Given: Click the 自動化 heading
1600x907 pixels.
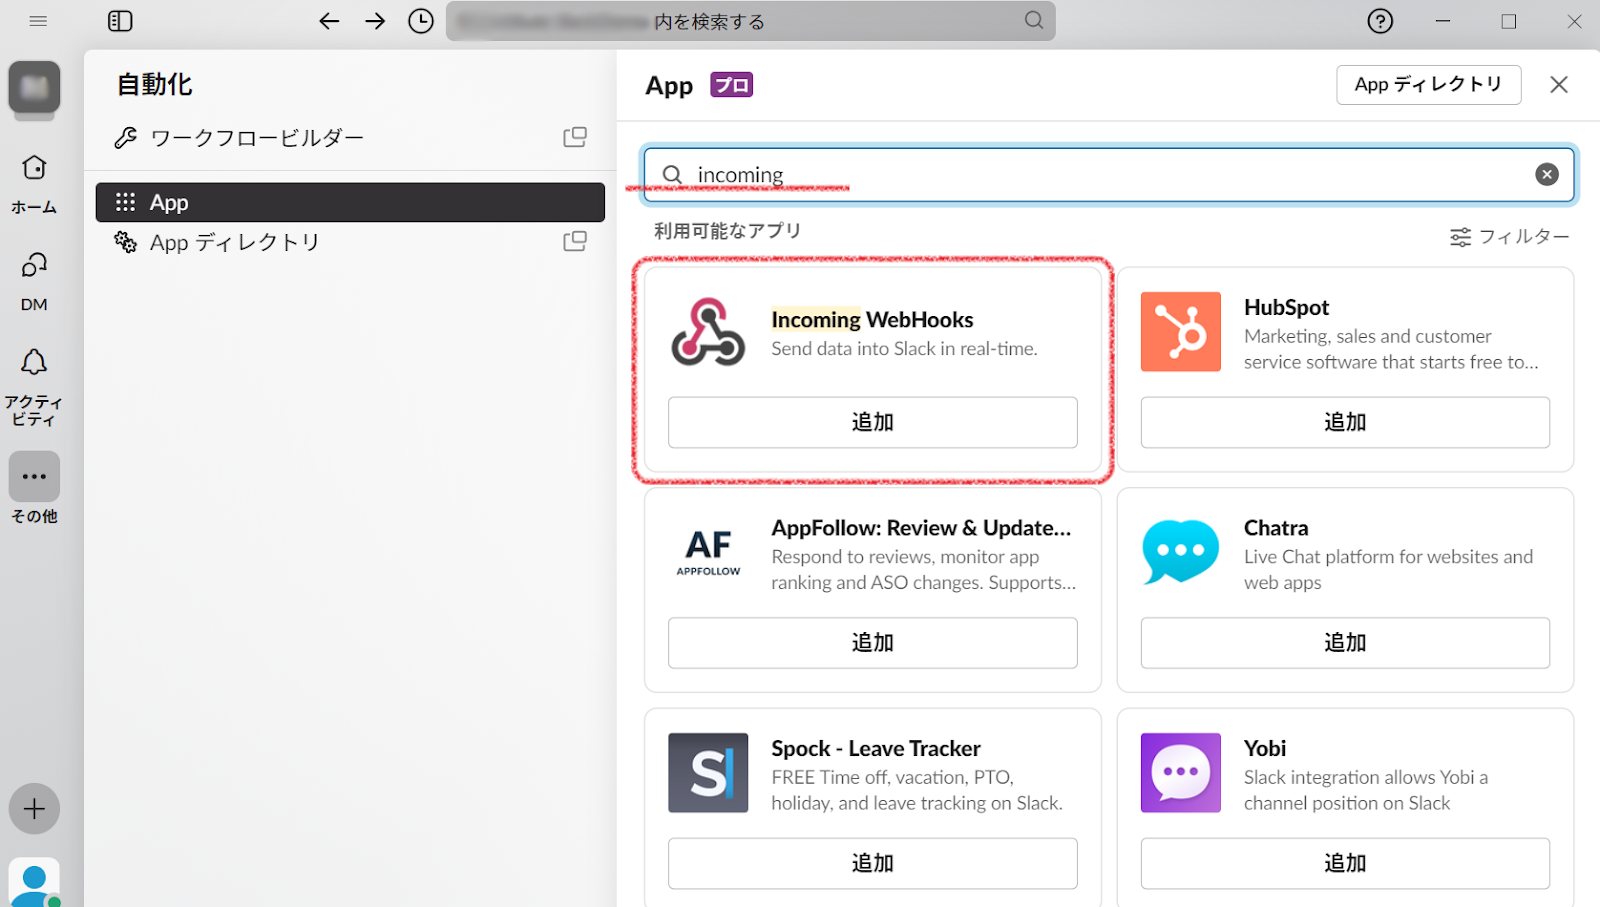Looking at the screenshot, I should click(155, 85).
